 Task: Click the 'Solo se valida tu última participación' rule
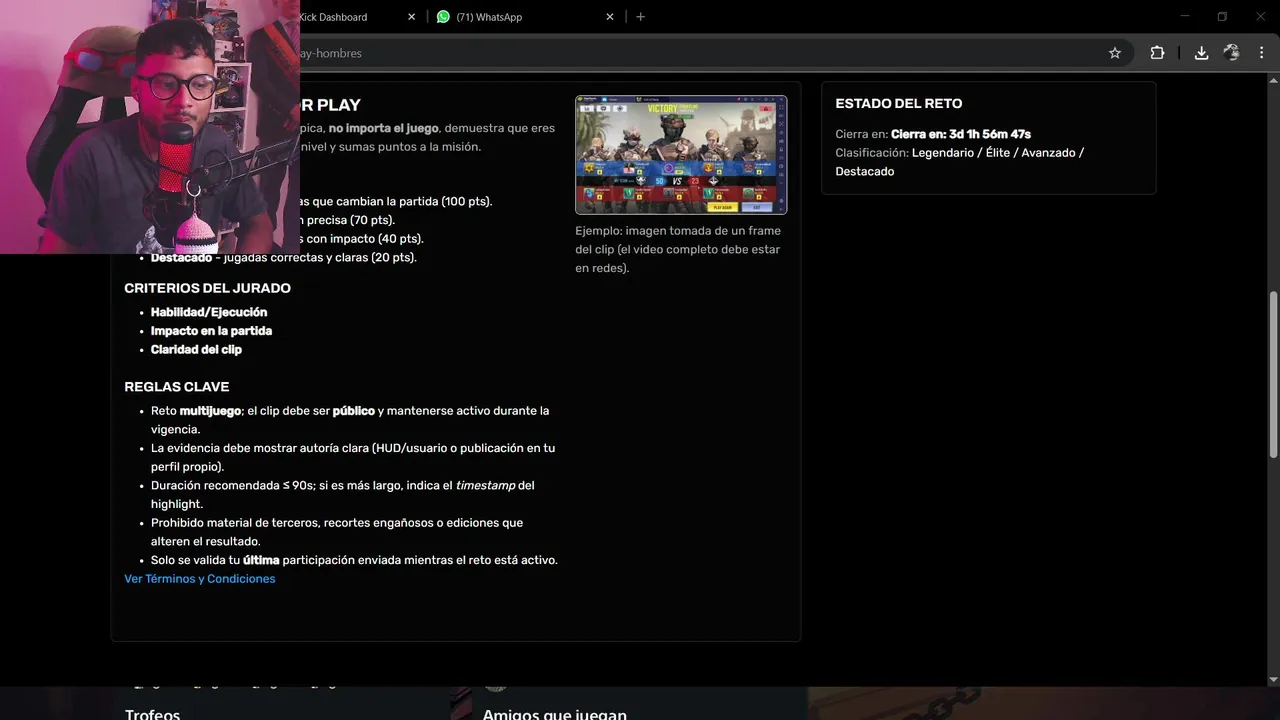tap(354, 560)
